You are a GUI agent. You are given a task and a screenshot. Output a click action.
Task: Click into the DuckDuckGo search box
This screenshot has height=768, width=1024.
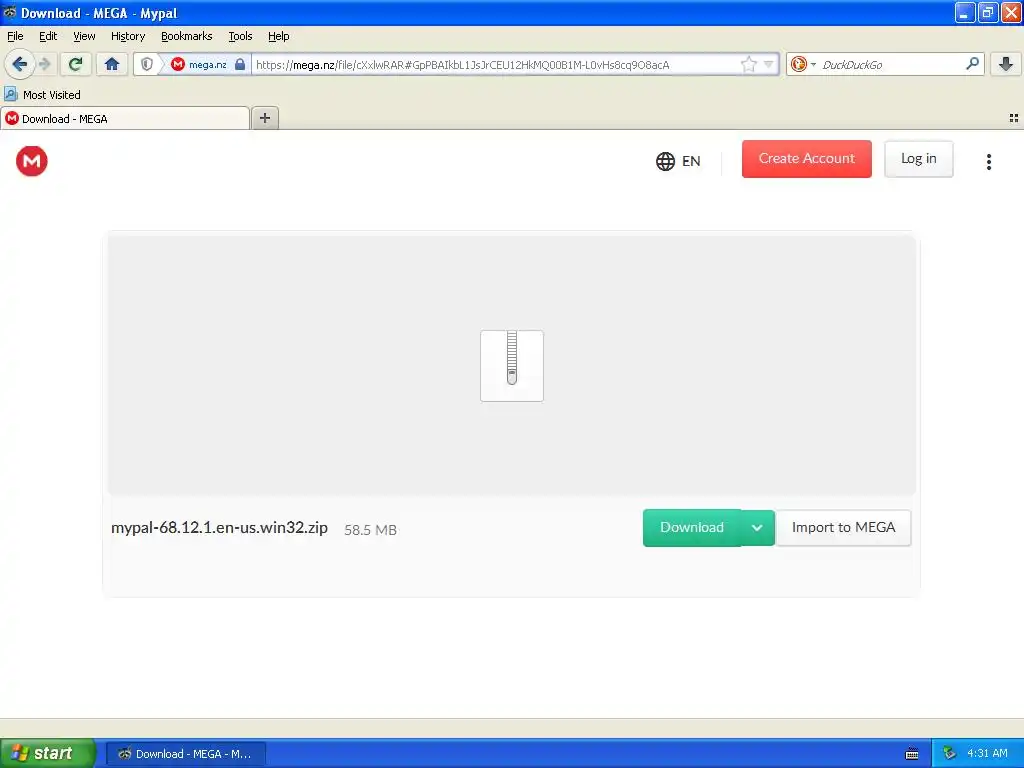point(891,65)
